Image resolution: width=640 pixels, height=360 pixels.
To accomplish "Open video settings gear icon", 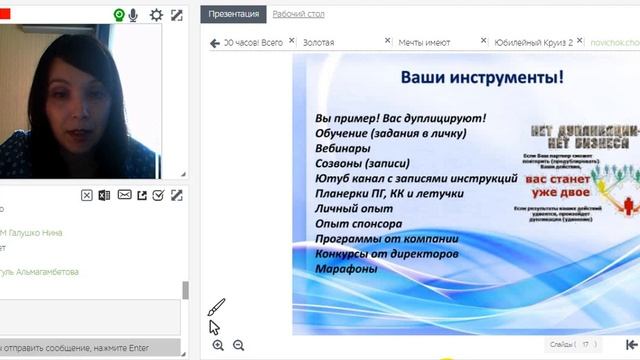I will (156, 15).
